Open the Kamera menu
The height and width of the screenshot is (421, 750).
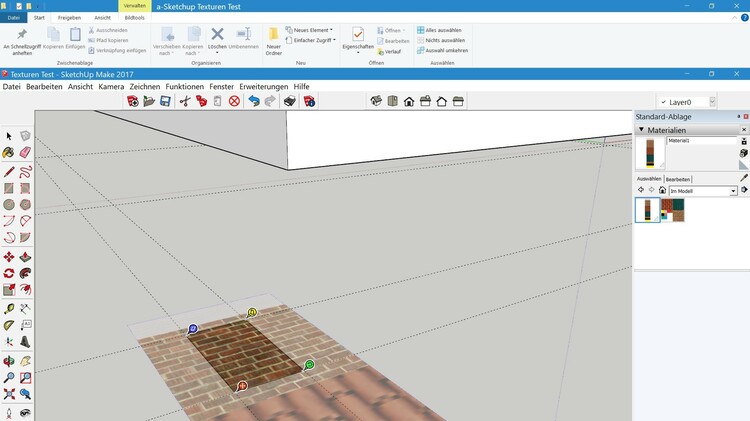[111, 87]
